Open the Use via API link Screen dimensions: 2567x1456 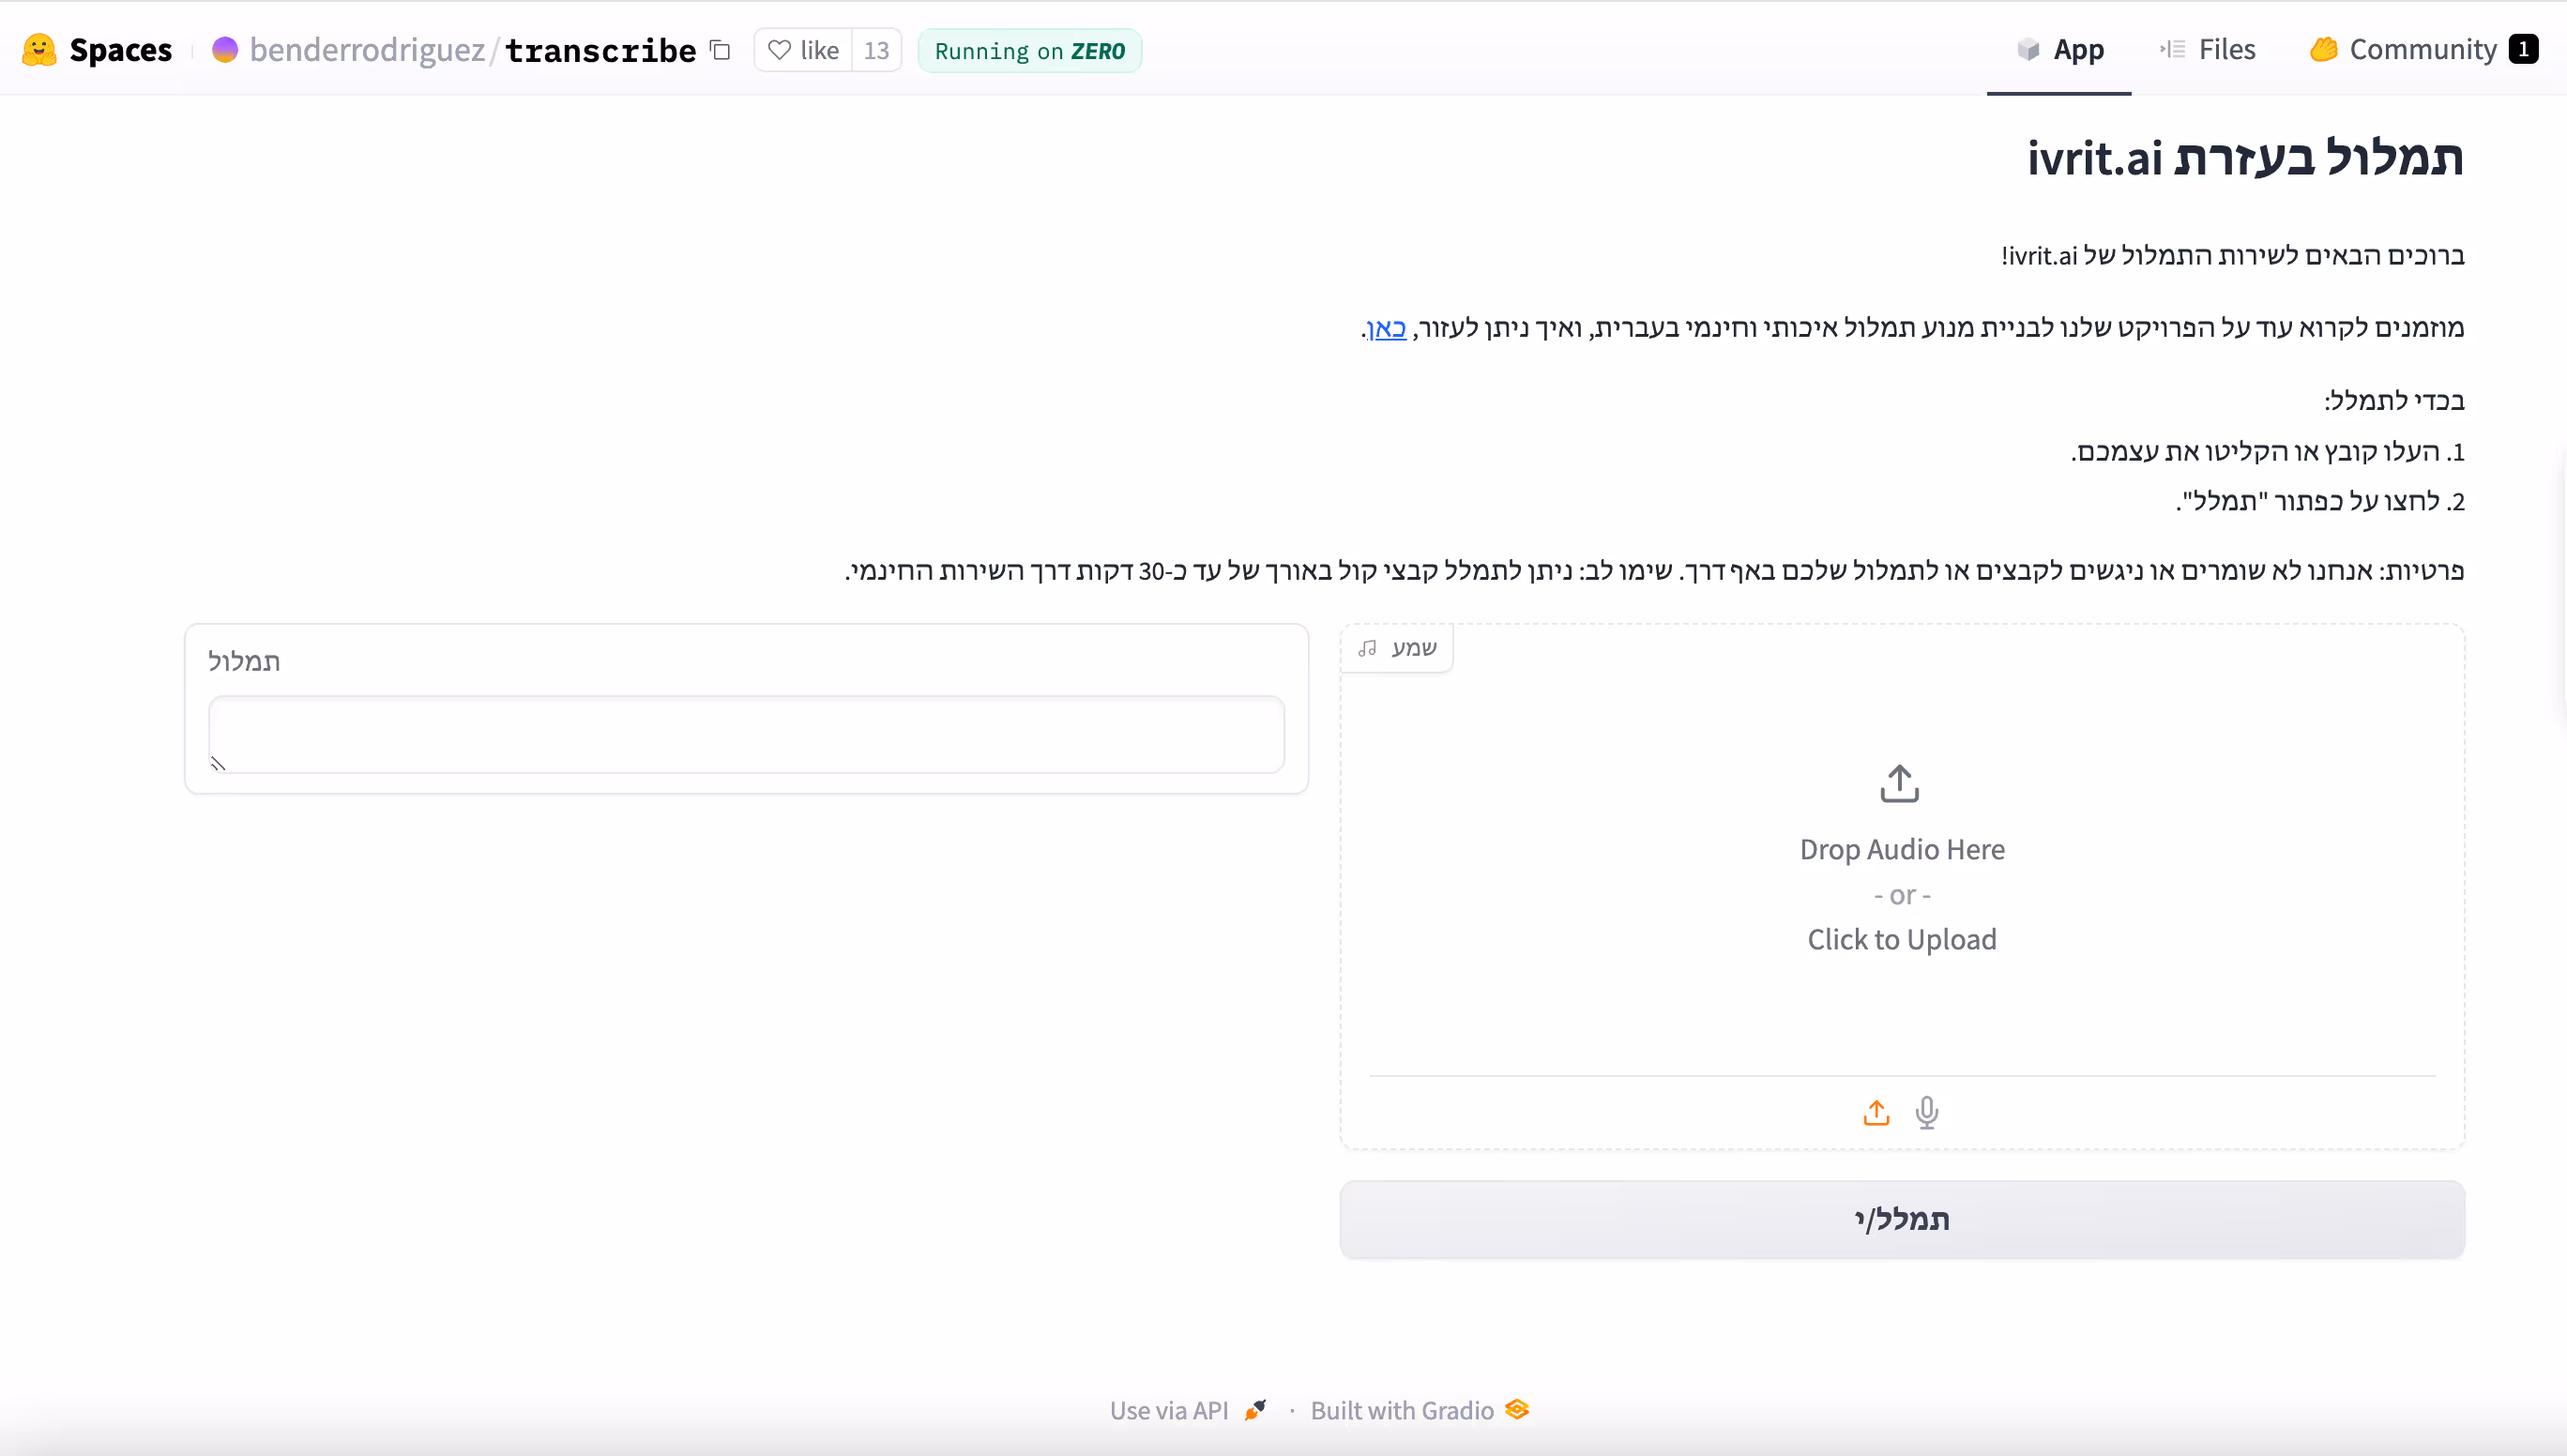tap(1188, 1410)
